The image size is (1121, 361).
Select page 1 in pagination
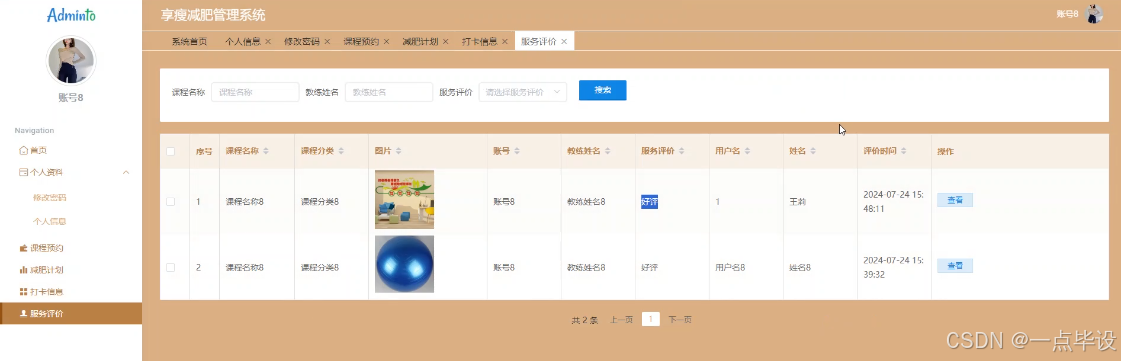(651, 320)
